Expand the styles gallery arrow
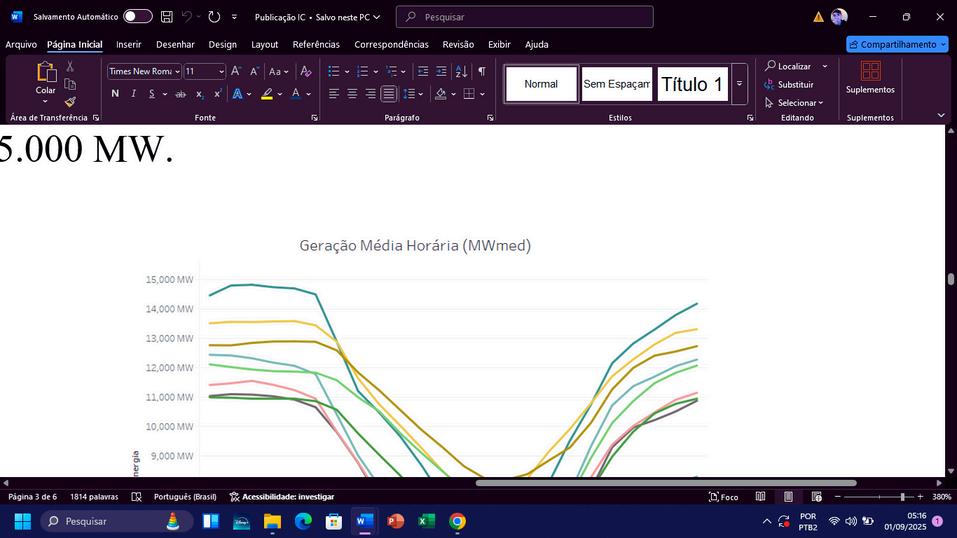 (x=739, y=84)
